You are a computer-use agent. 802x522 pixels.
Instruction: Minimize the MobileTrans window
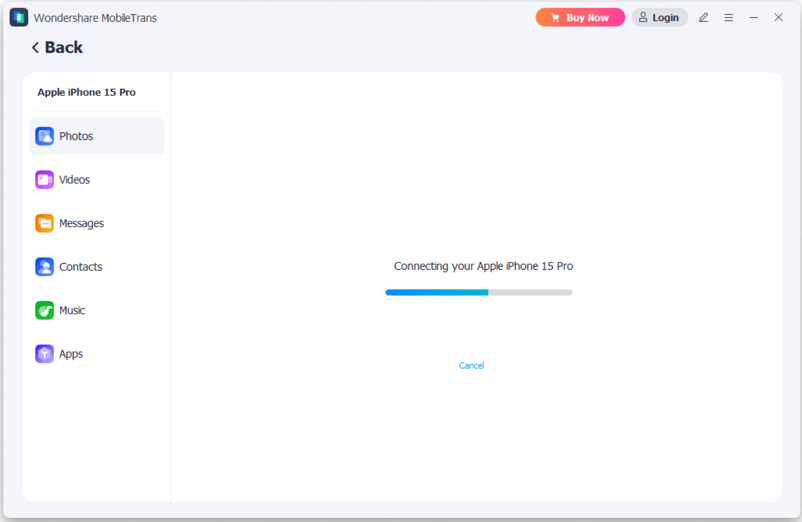coord(754,18)
